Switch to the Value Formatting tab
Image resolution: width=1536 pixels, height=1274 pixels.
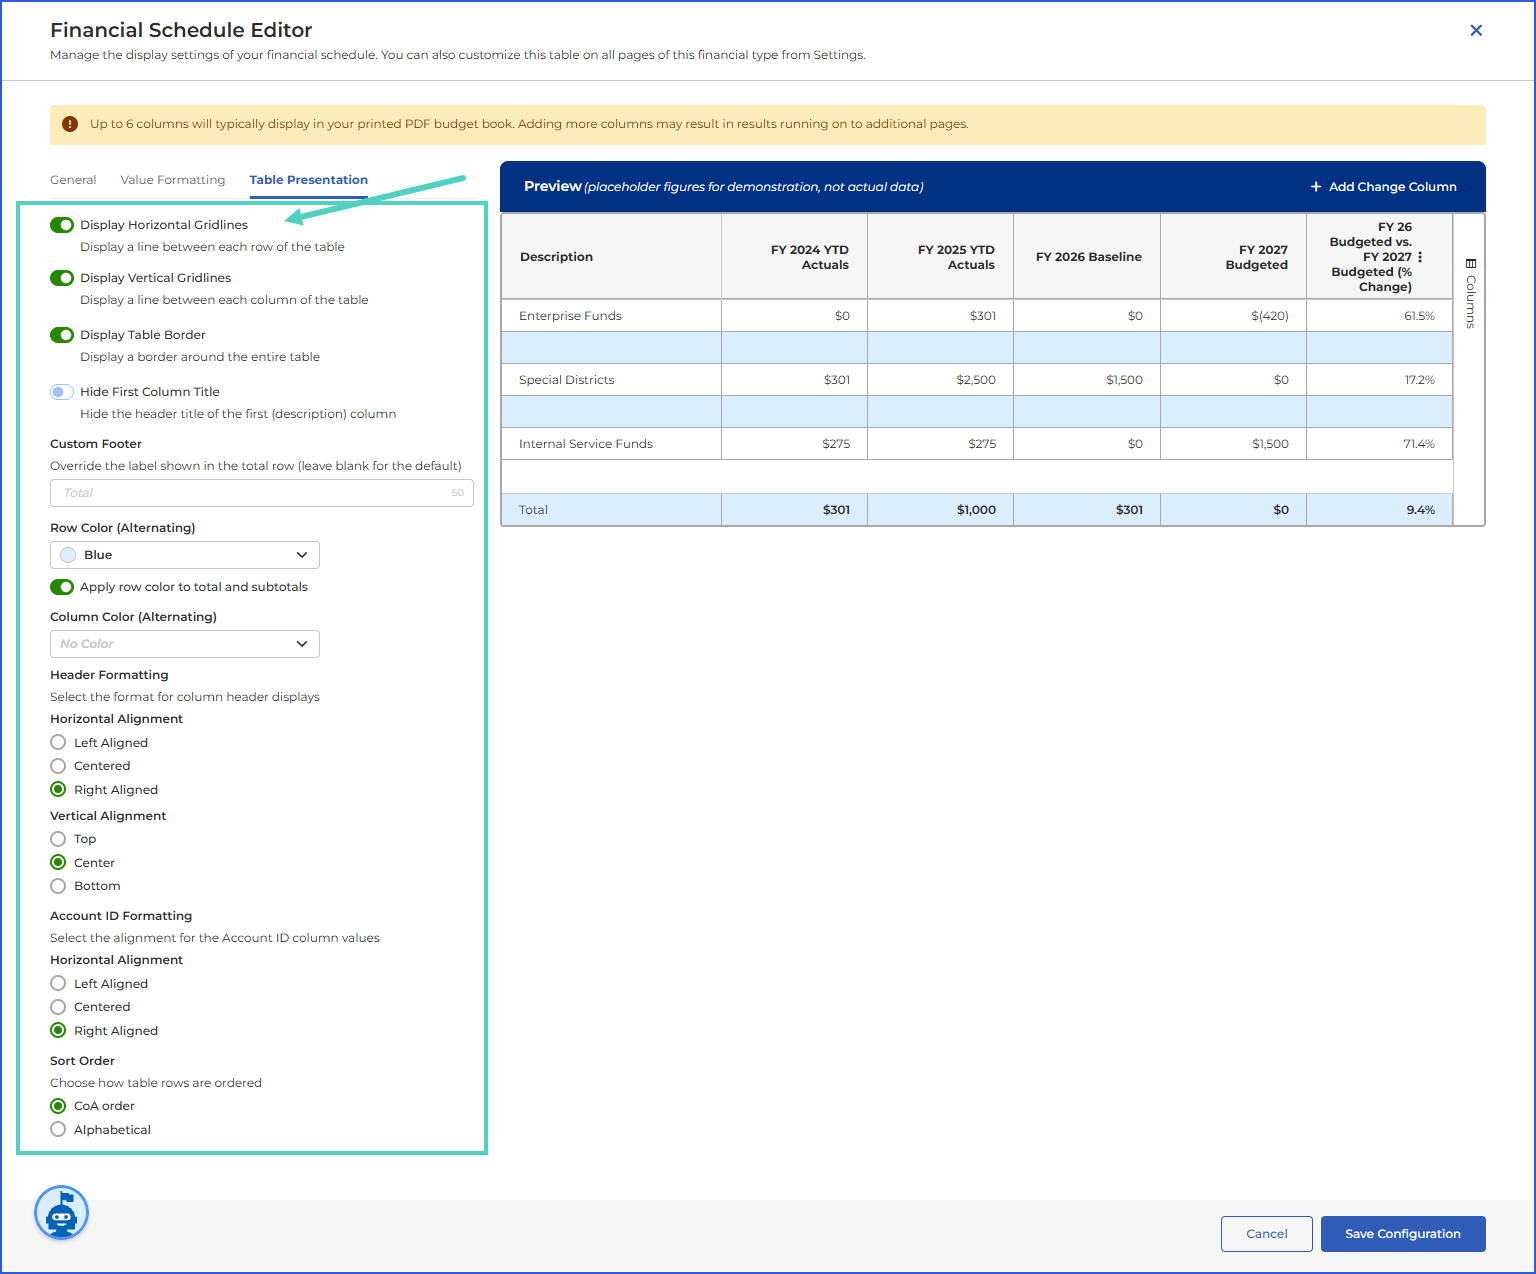(x=173, y=180)
